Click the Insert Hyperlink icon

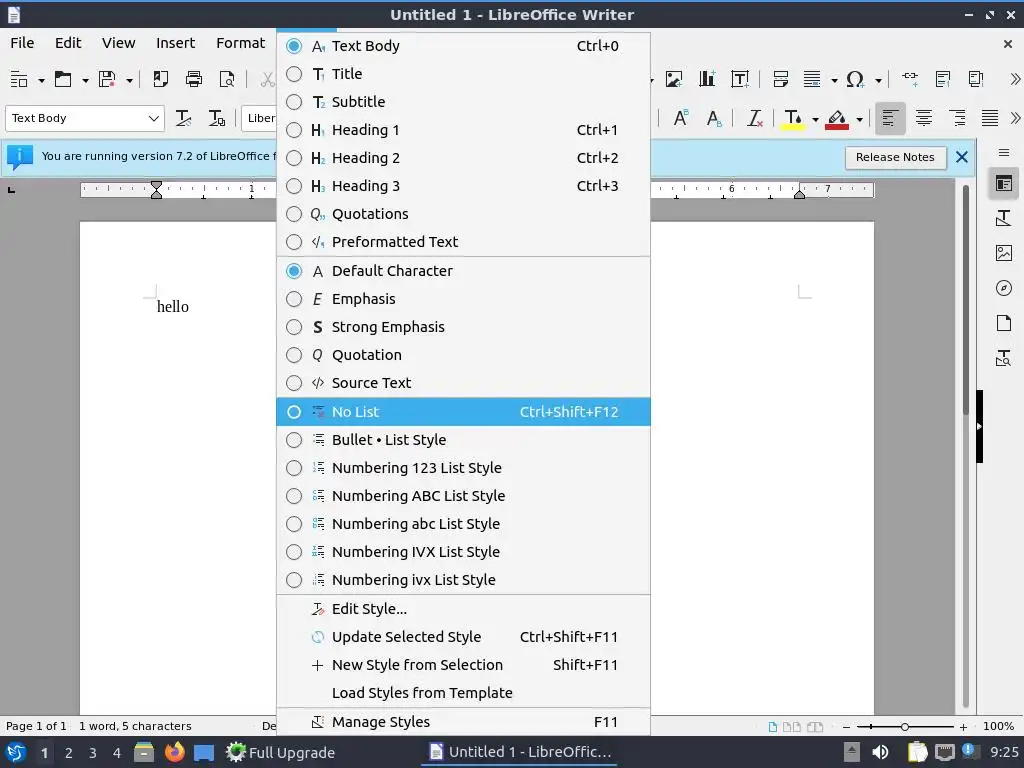click(x=910, y=80)
